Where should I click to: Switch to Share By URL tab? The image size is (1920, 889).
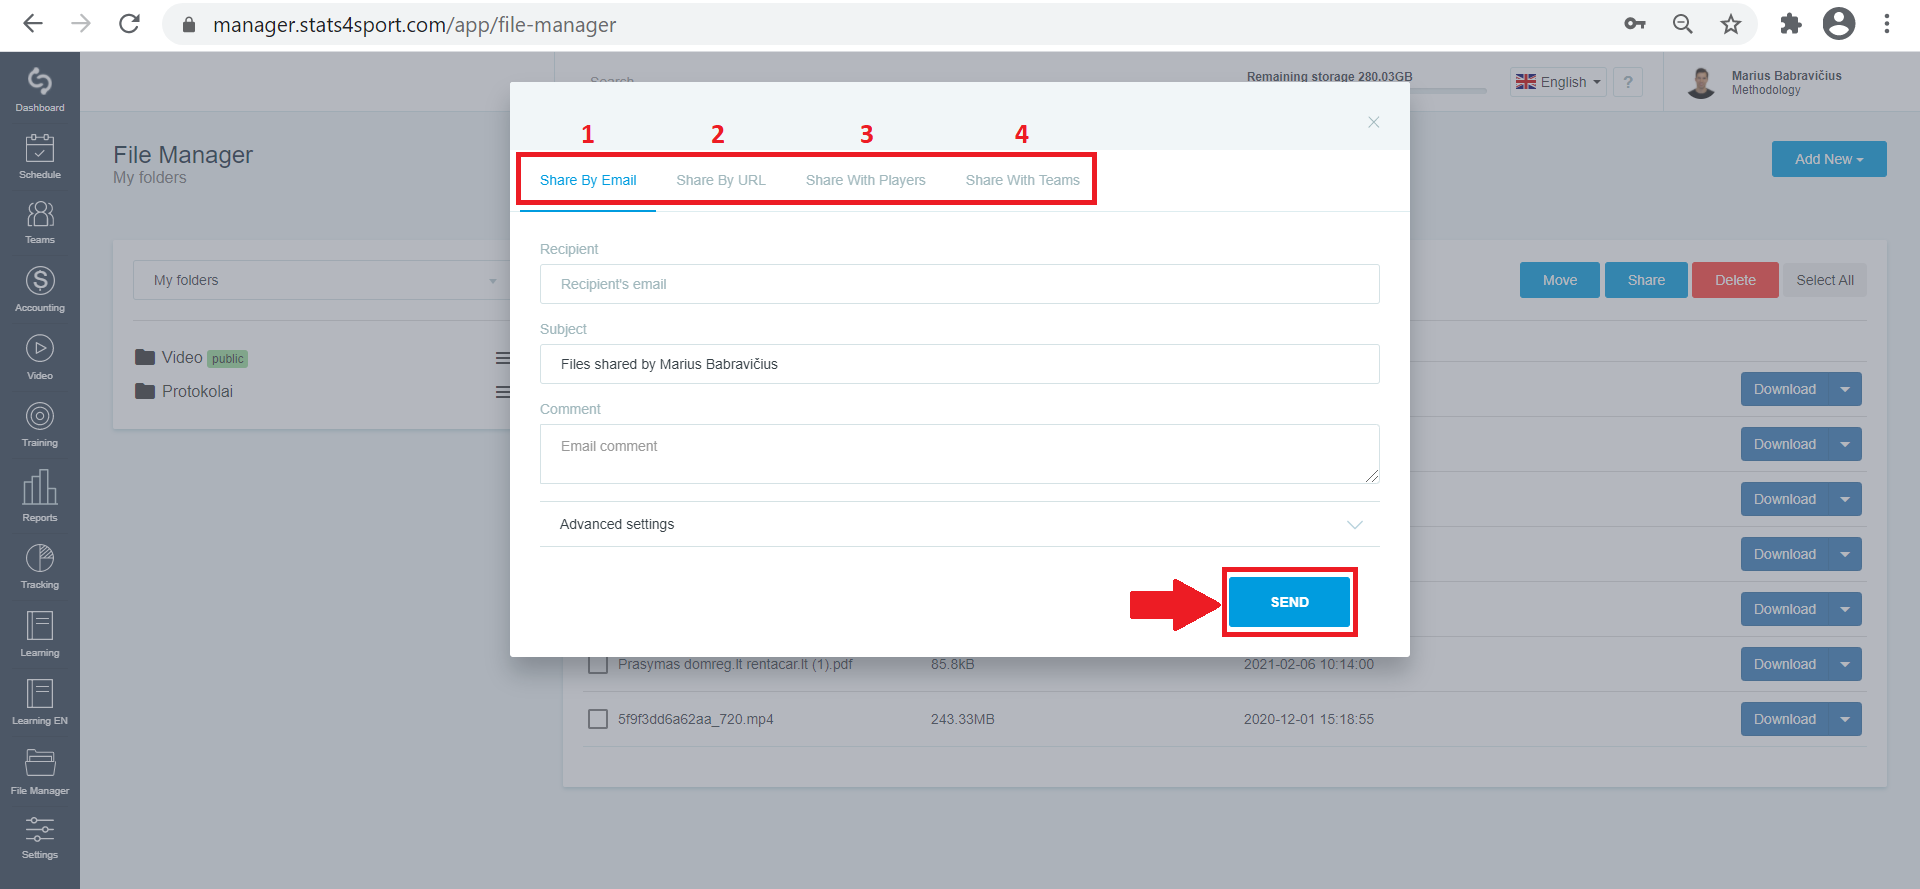(721, 180)
